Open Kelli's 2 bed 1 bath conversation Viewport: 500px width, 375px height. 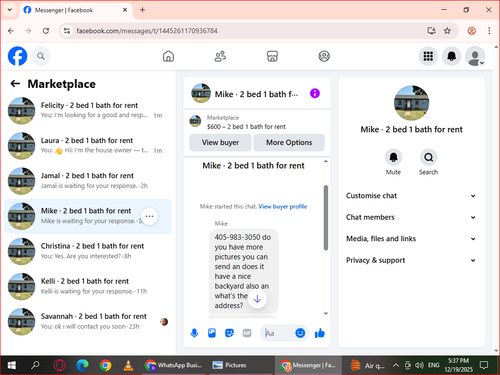coord(88,286)
